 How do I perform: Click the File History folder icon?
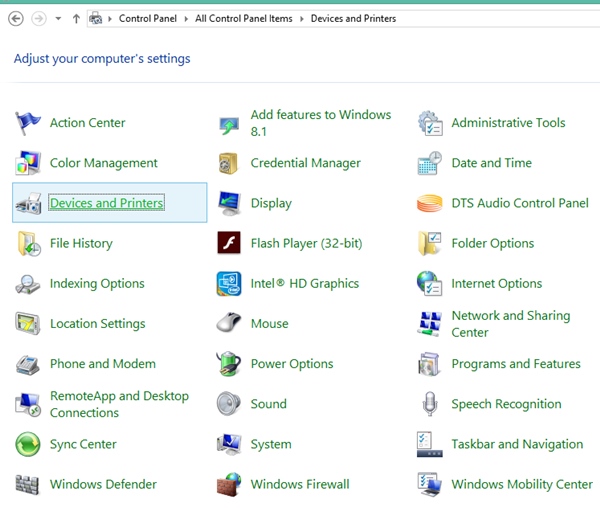pyautogui.click(x=28, y=243)
